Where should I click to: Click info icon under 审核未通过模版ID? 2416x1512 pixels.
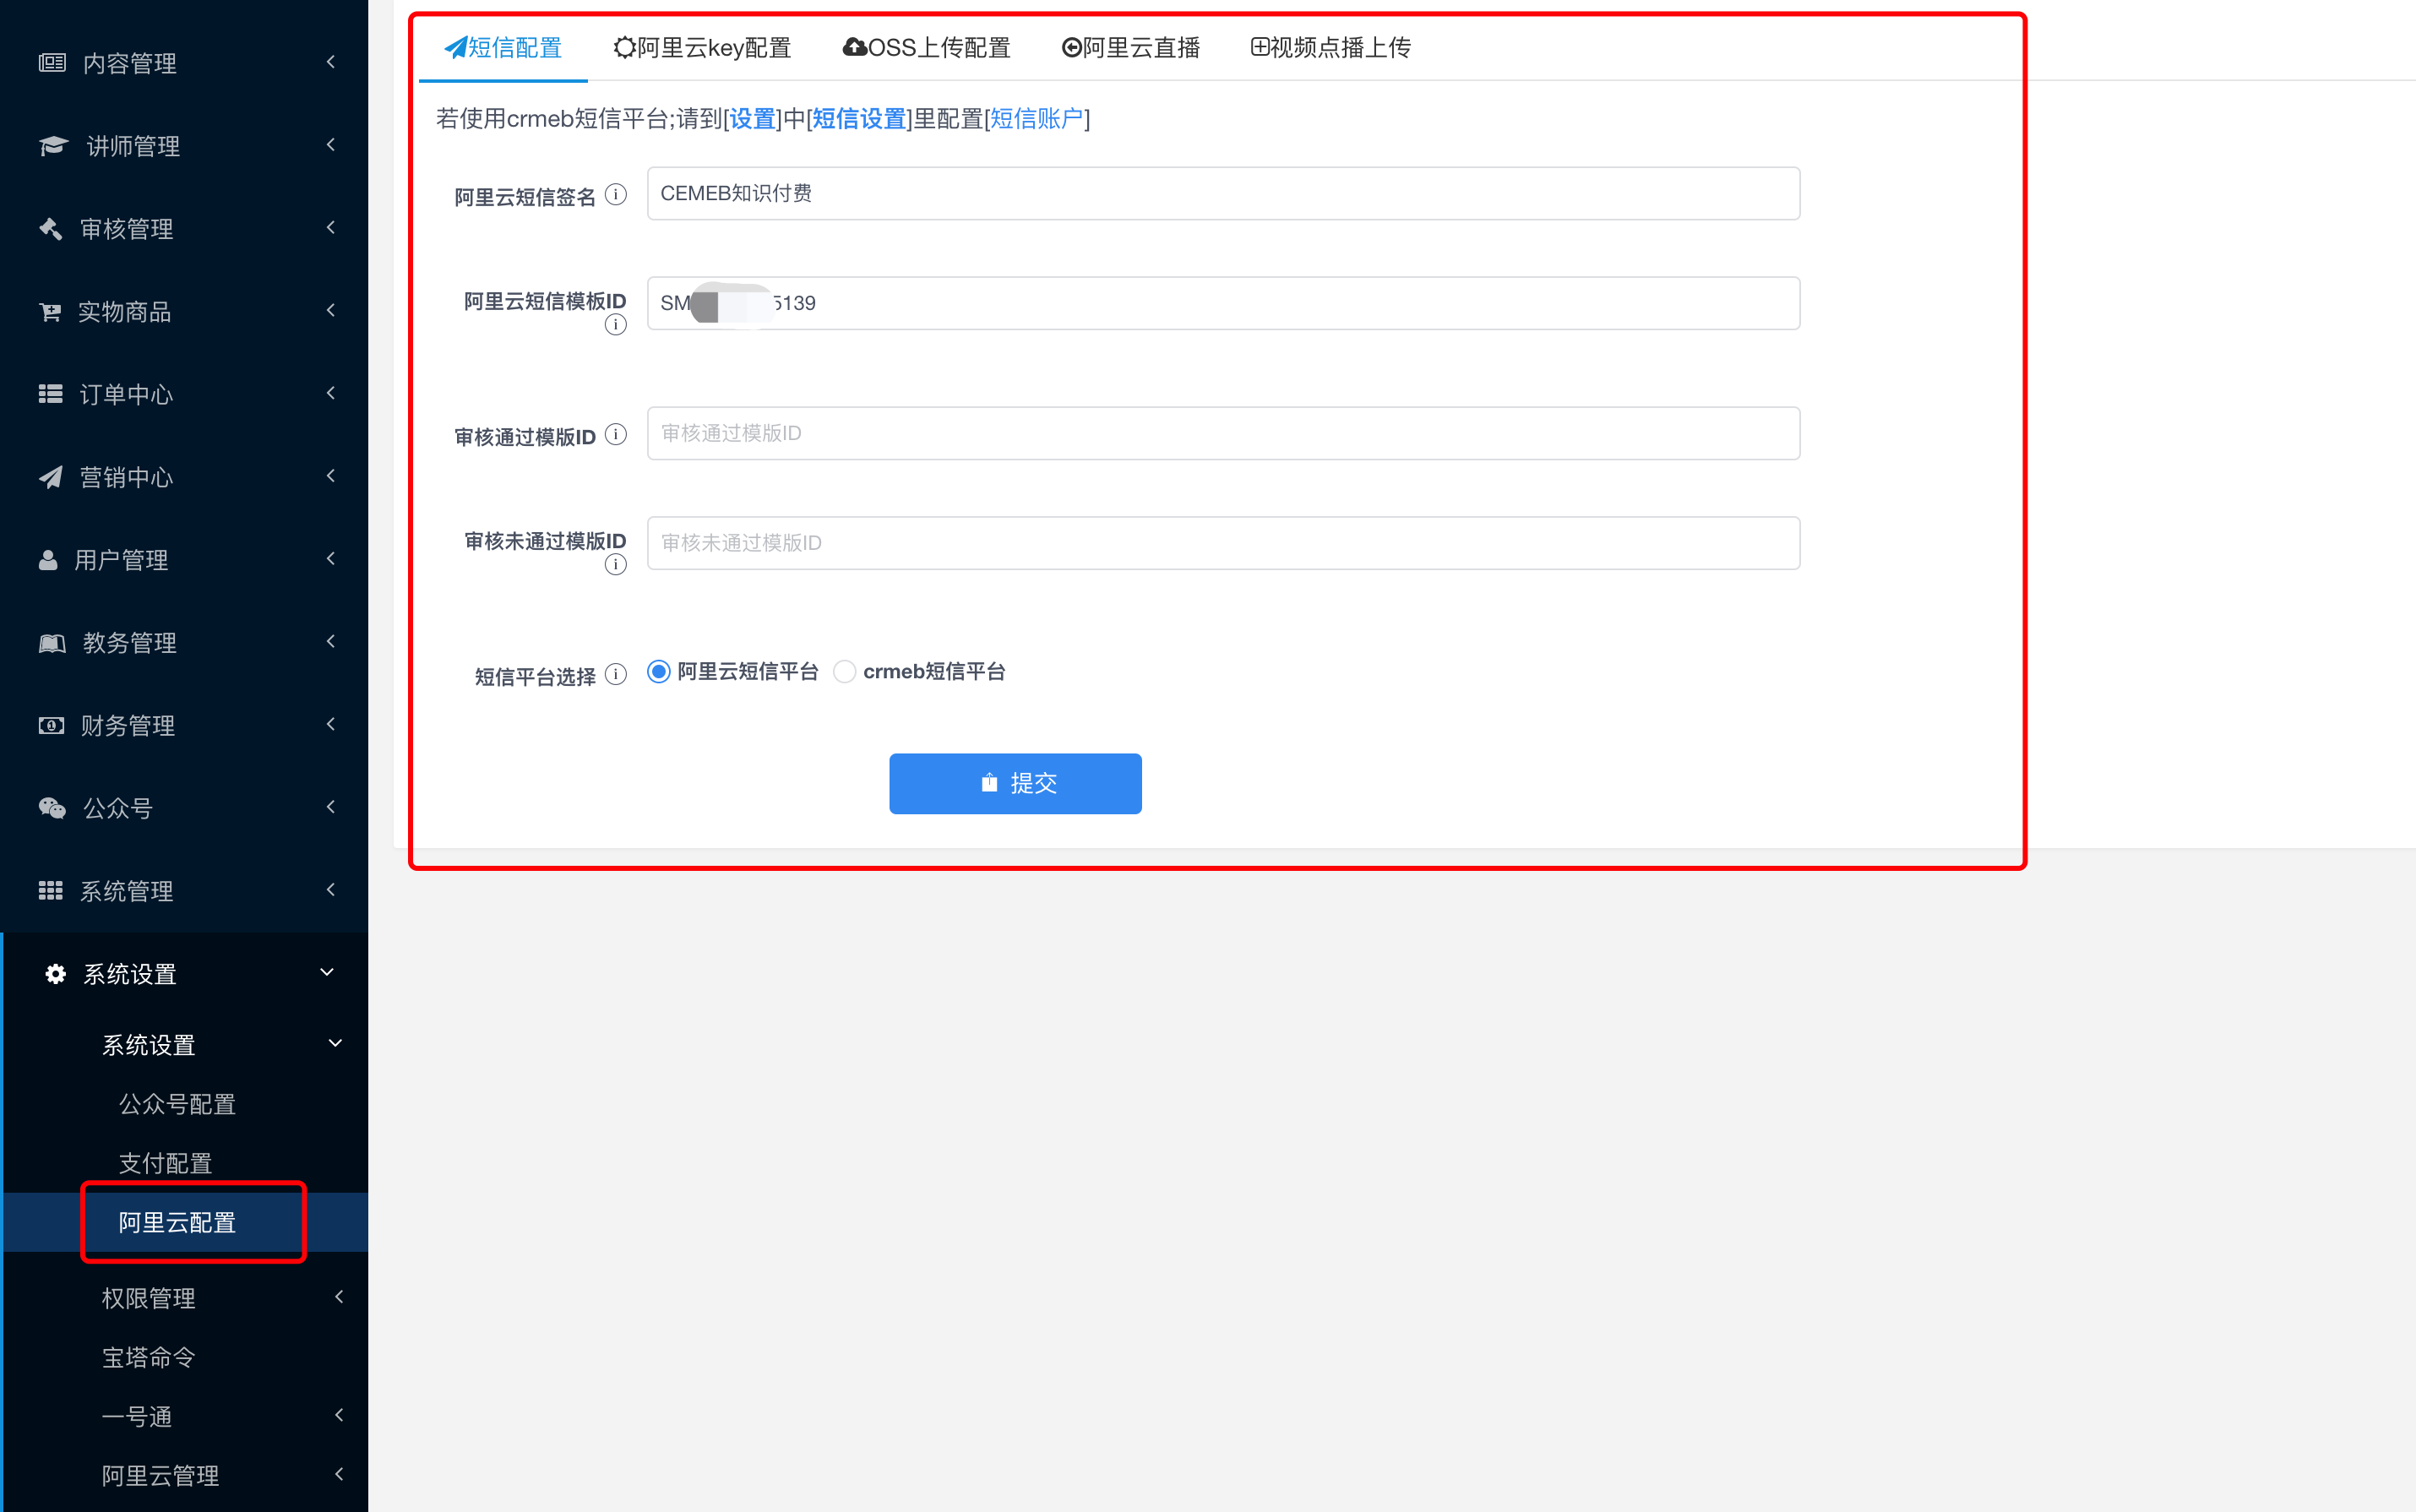[x=616, y=565]
